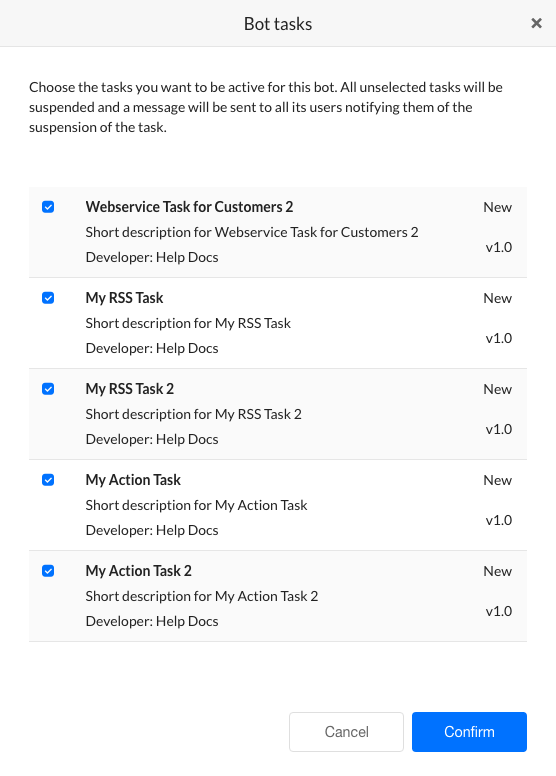Select the My RSS Task 2 title
This screenshot has height=776, width=556.
click(130, 389)
